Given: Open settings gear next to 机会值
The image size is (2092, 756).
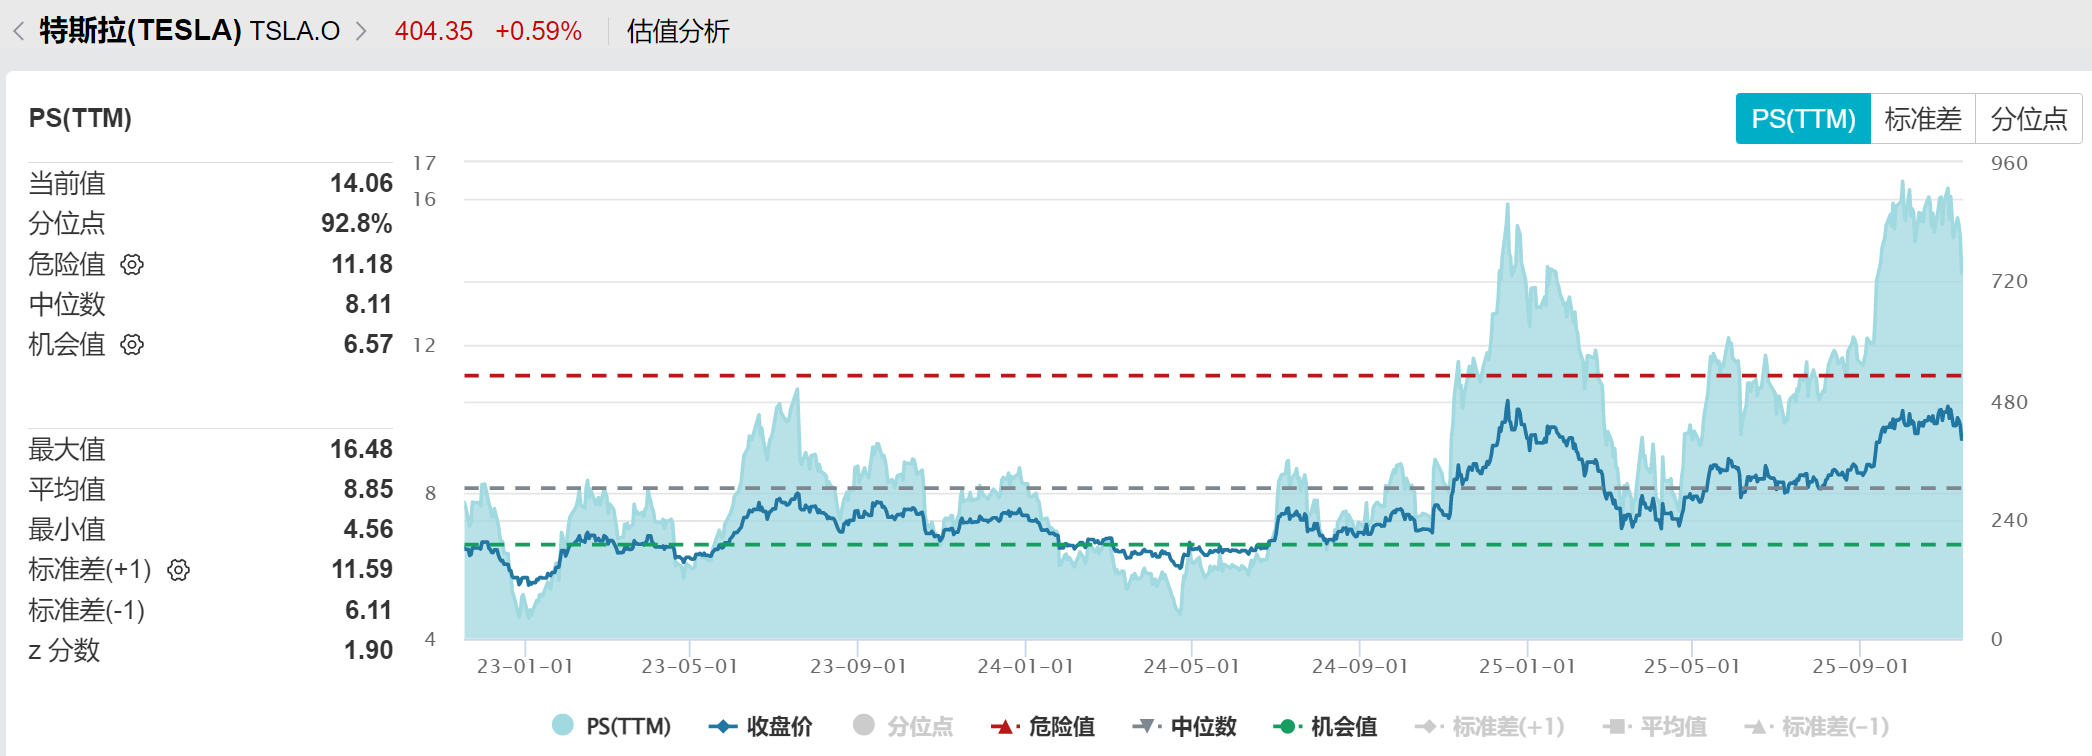Looking at the screenshot, I should coord(132,345).
